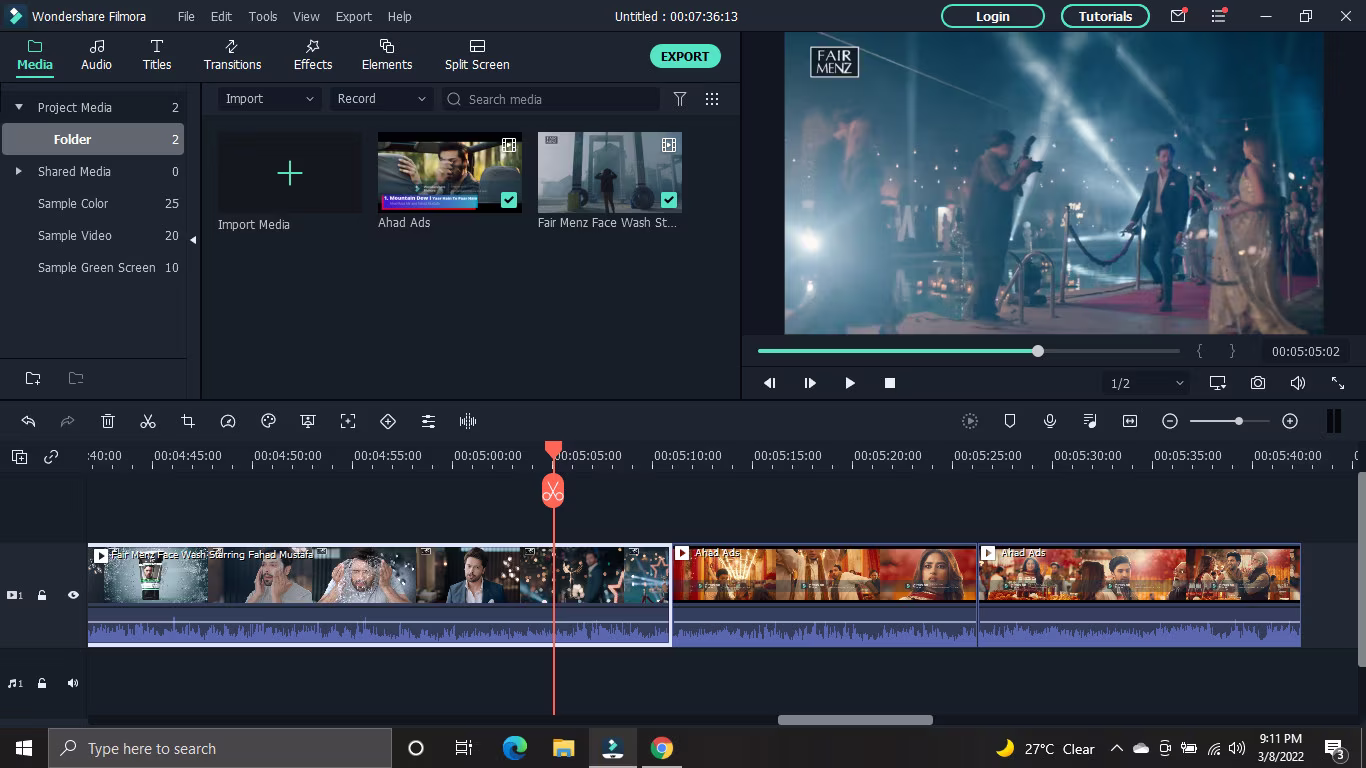This screenshot has height=768, width=1366.
Task: Open the Edit adjustments sliders icon
Action: [x=428, y=421]
